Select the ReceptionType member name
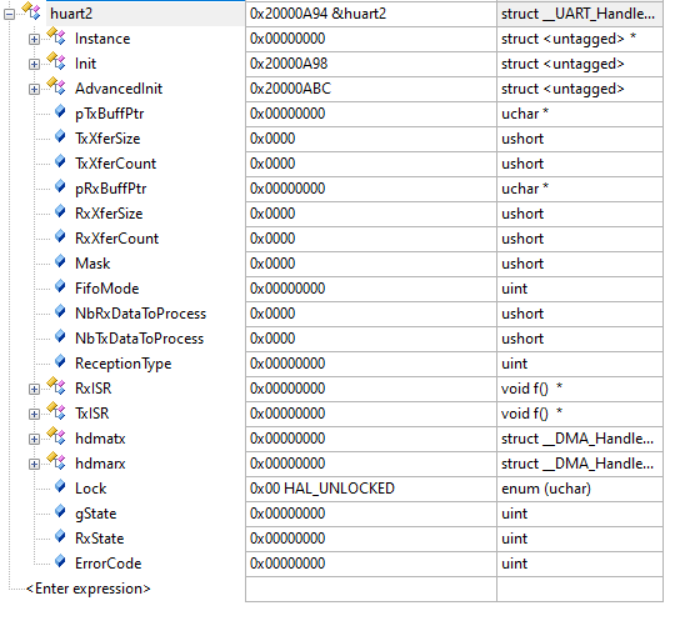 (123, 364)
